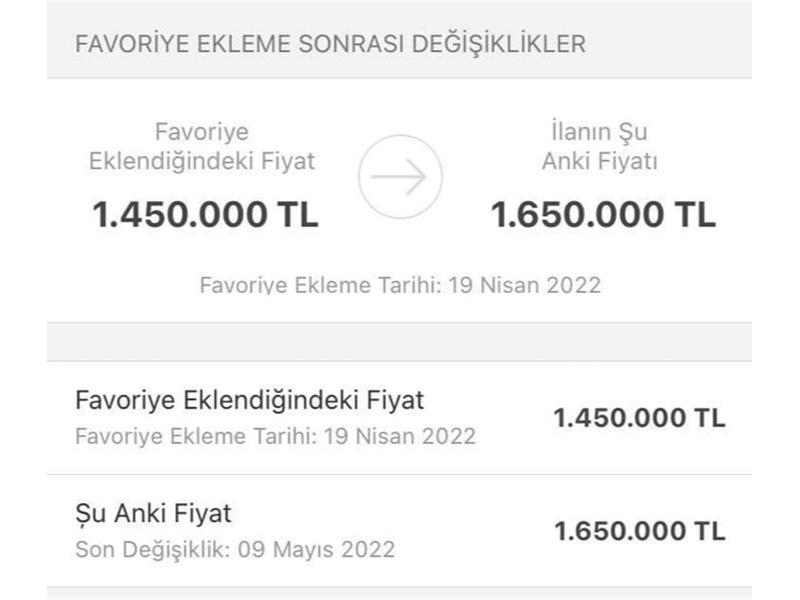Tap the circular arrow icon between prices
800x600 pixels.
400,177
